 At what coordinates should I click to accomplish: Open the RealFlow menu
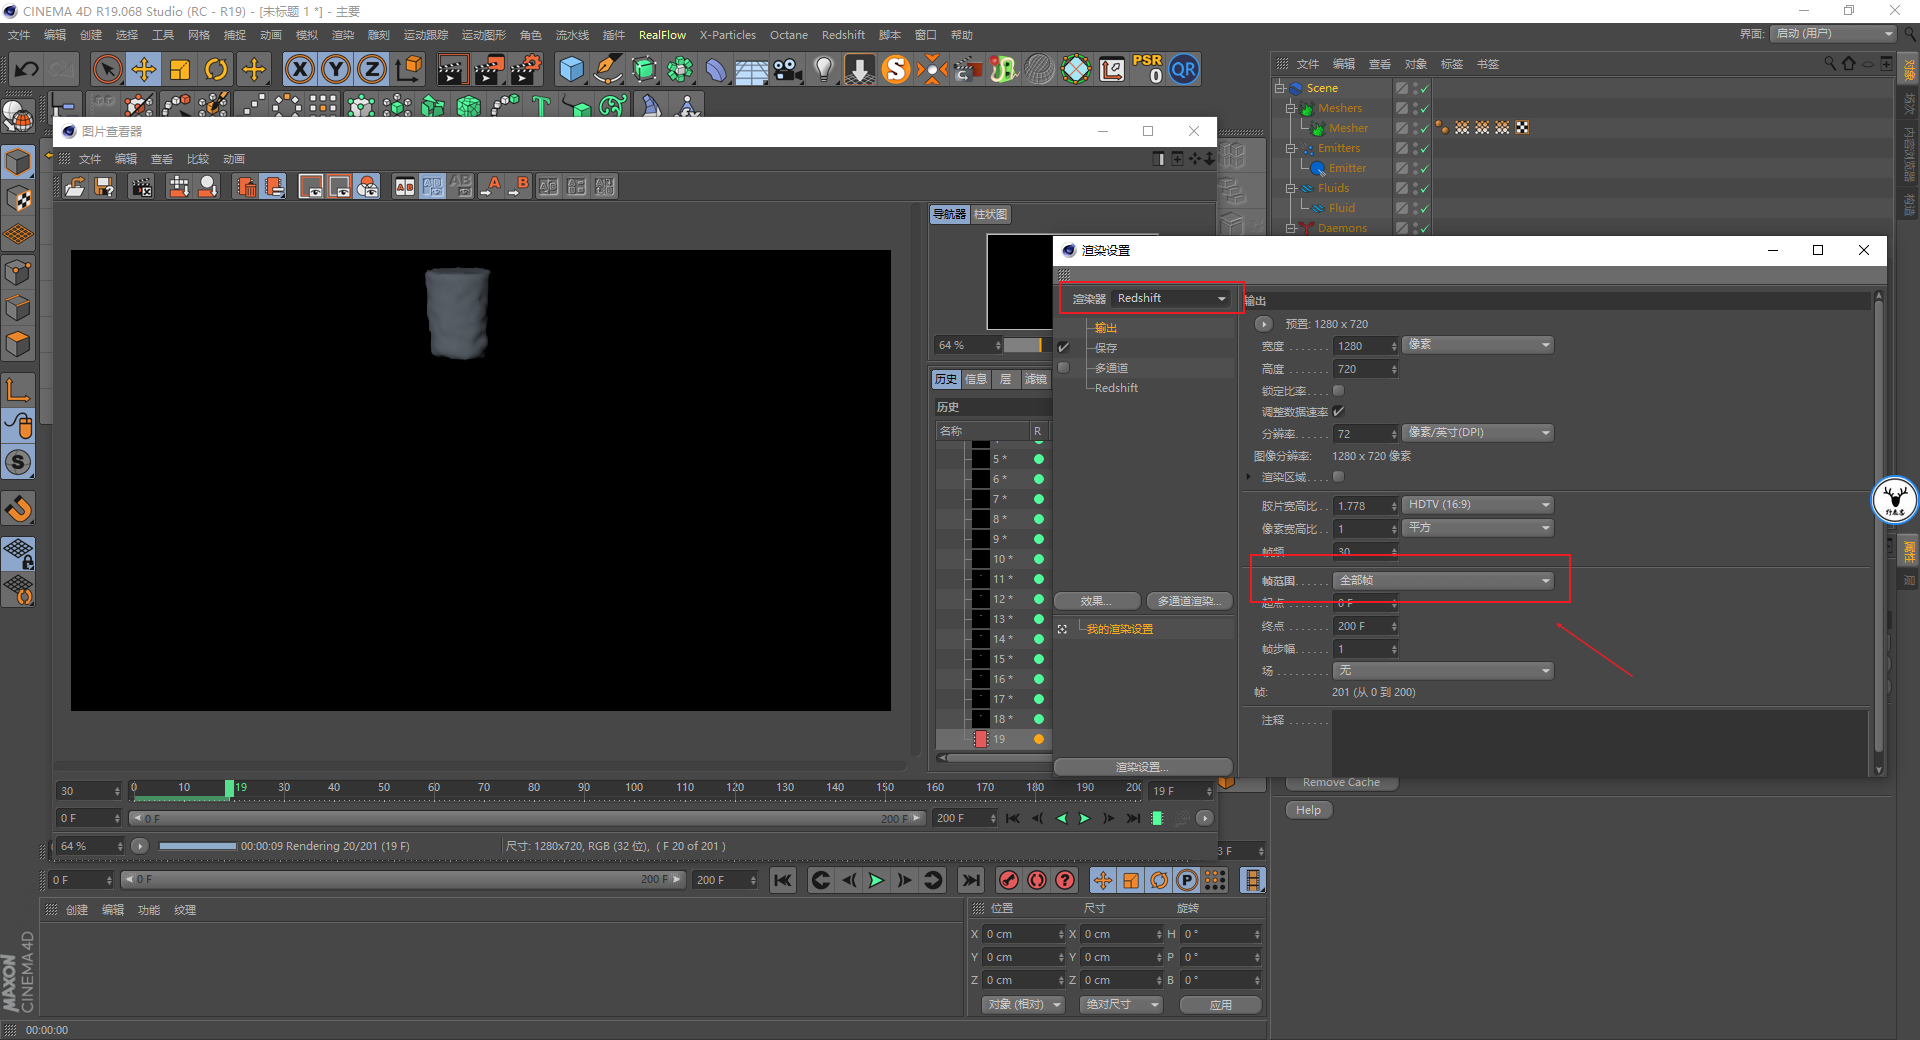click(662, 35)
